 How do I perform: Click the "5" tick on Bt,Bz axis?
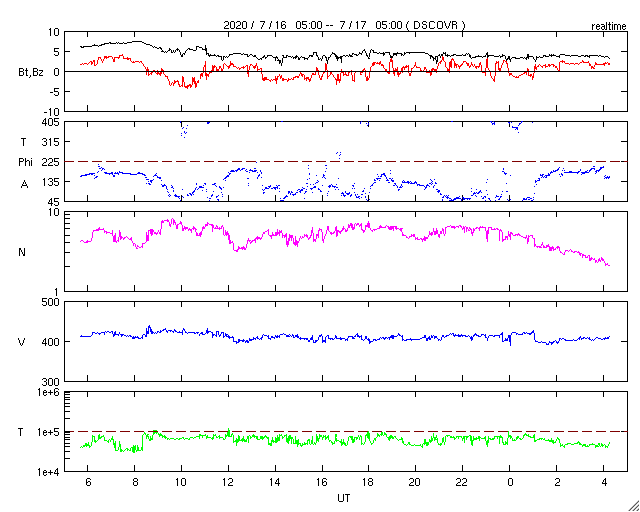tap(57, 52)
